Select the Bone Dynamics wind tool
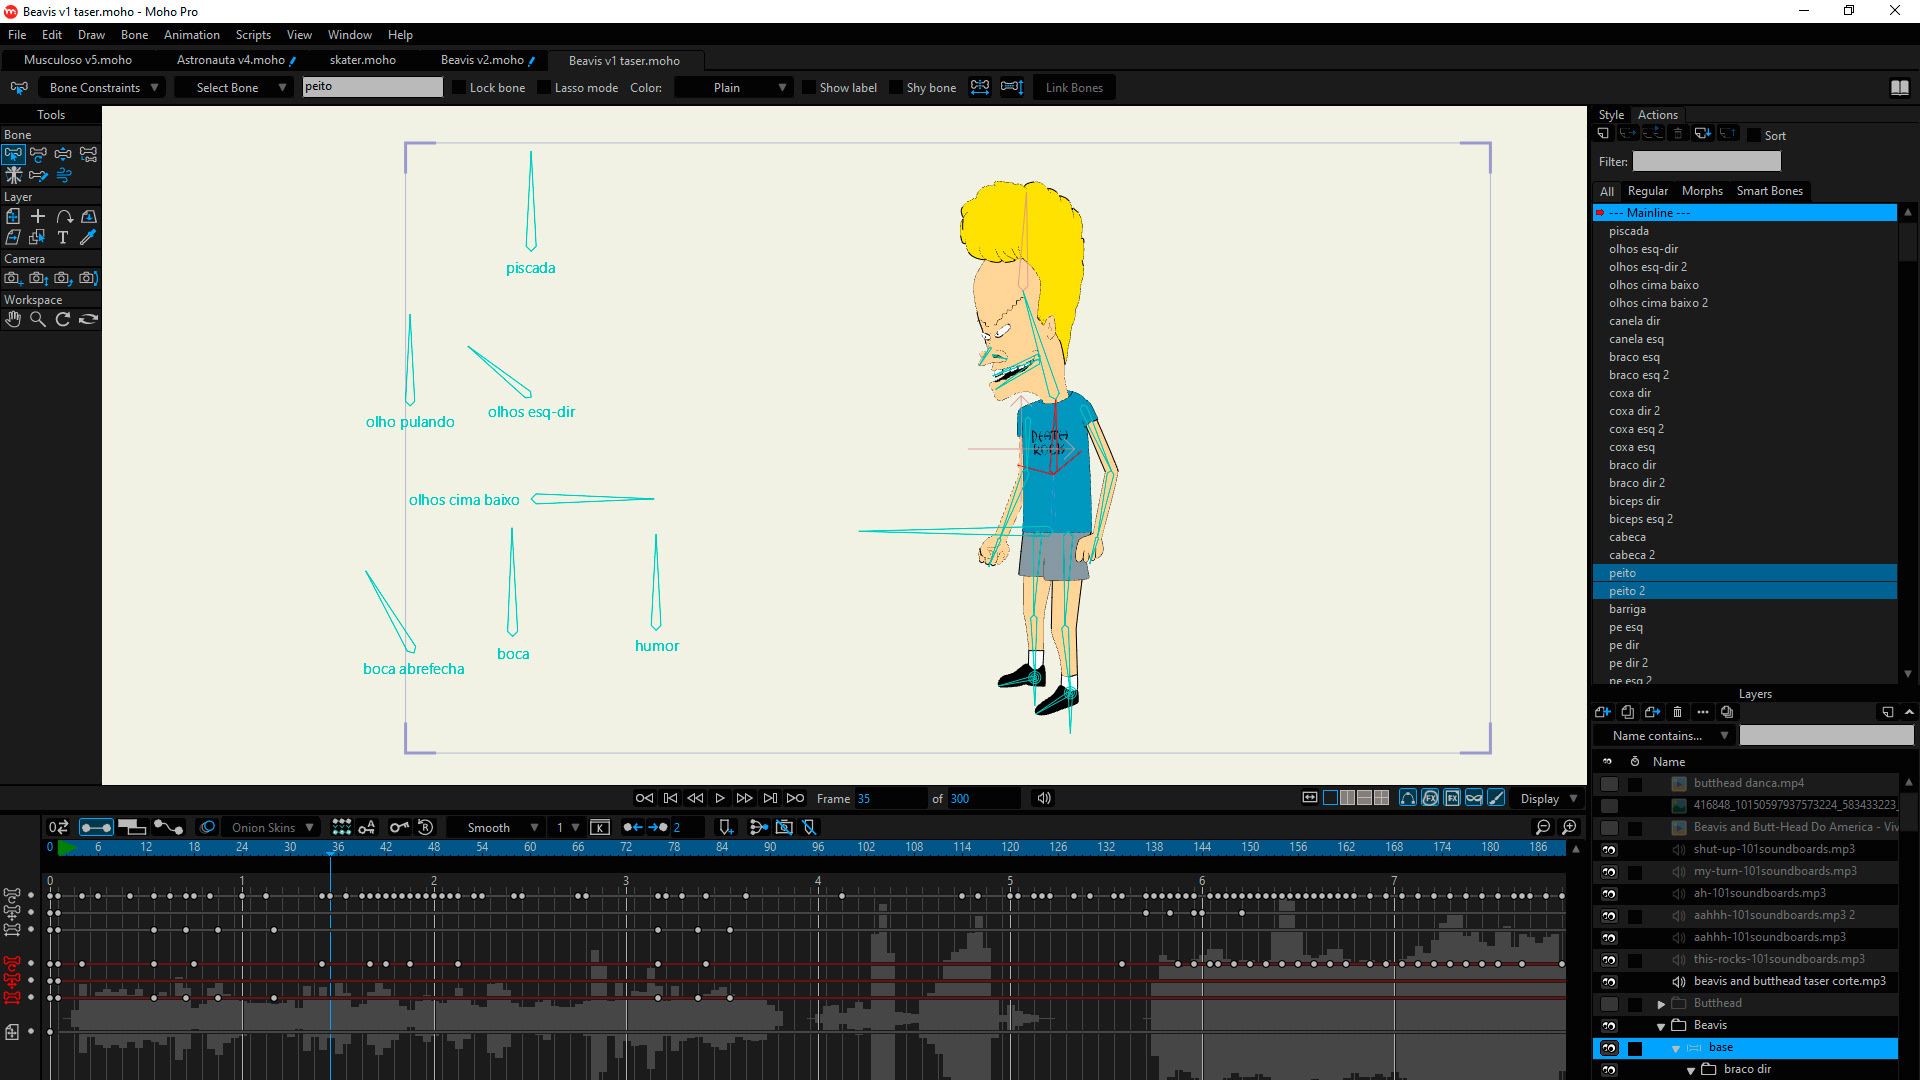Screen dimensions: 1920x1080 click(x=64, y=176)
